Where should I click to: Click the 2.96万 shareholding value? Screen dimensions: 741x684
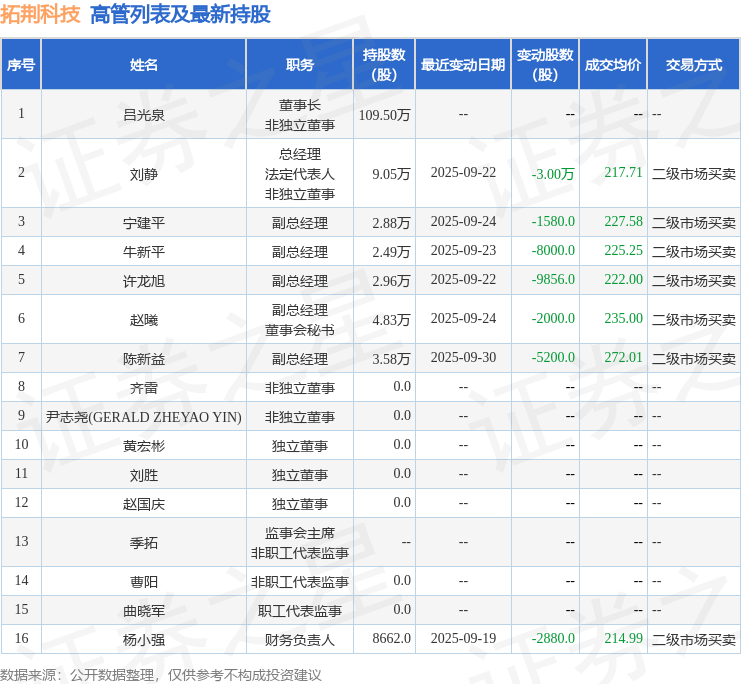(391, 281)
